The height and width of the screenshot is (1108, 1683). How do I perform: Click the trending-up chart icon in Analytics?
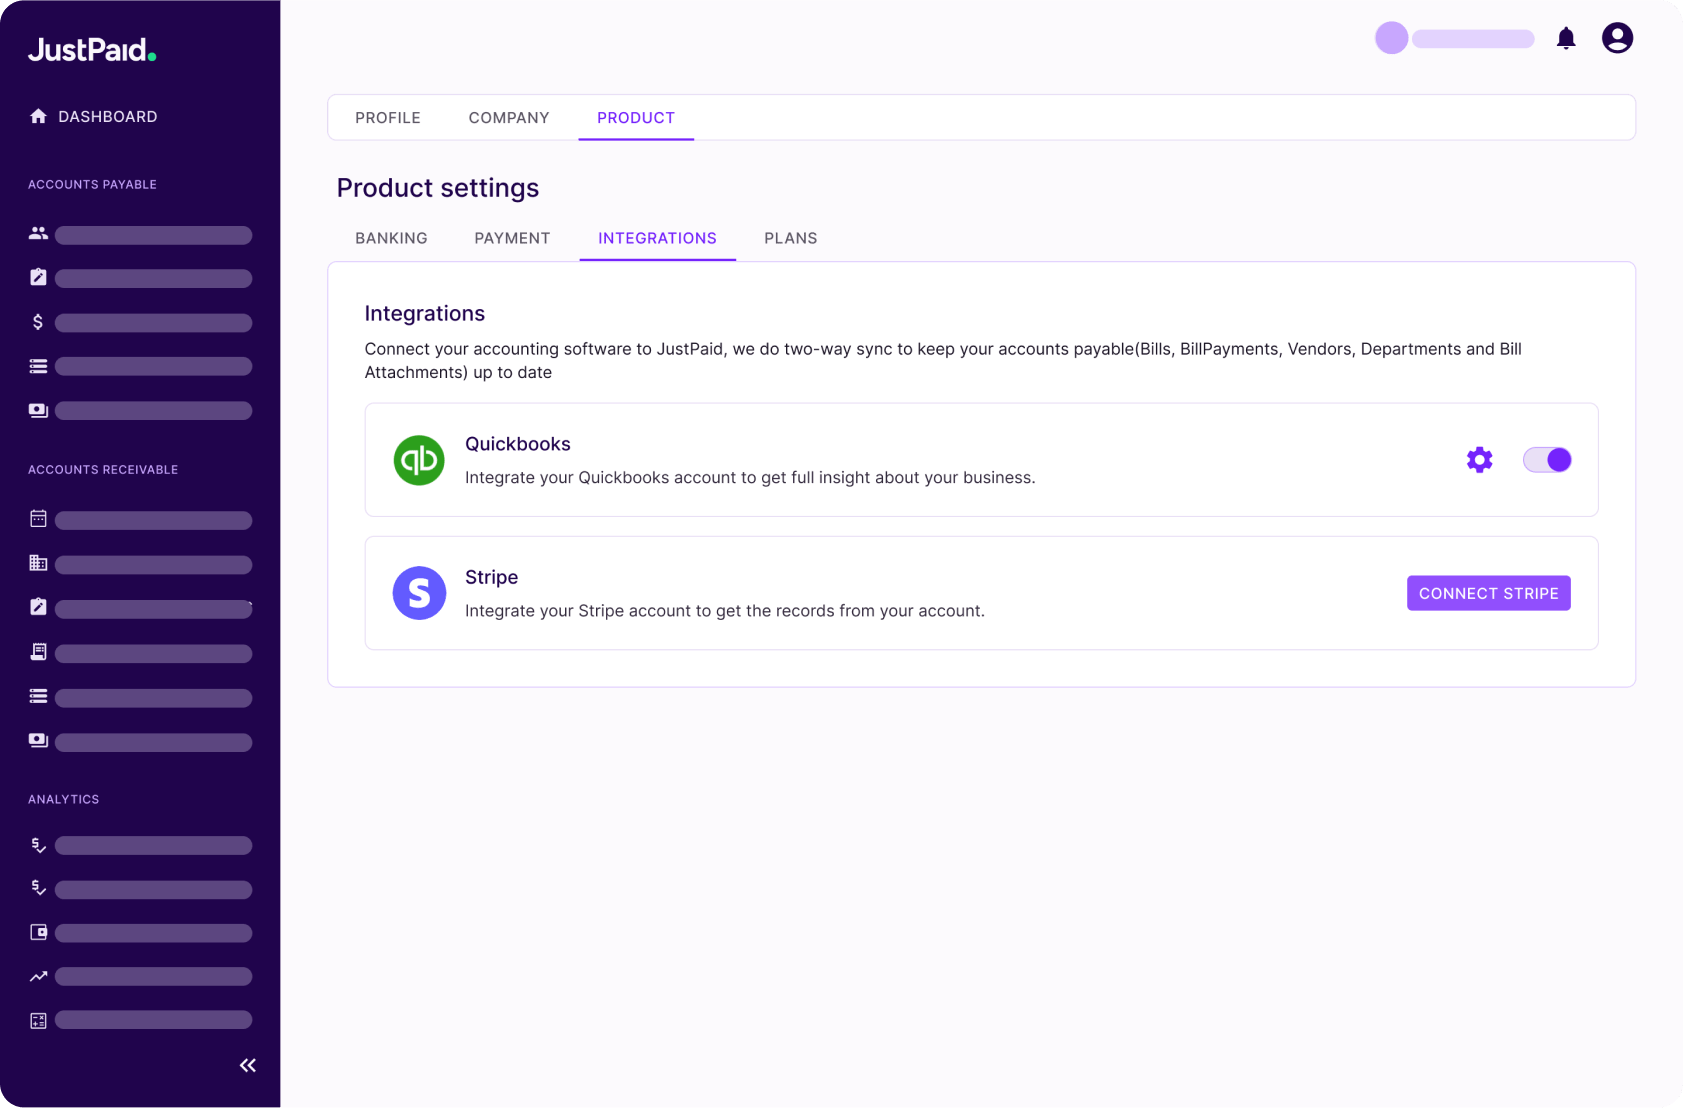click(x=38, y=976)
